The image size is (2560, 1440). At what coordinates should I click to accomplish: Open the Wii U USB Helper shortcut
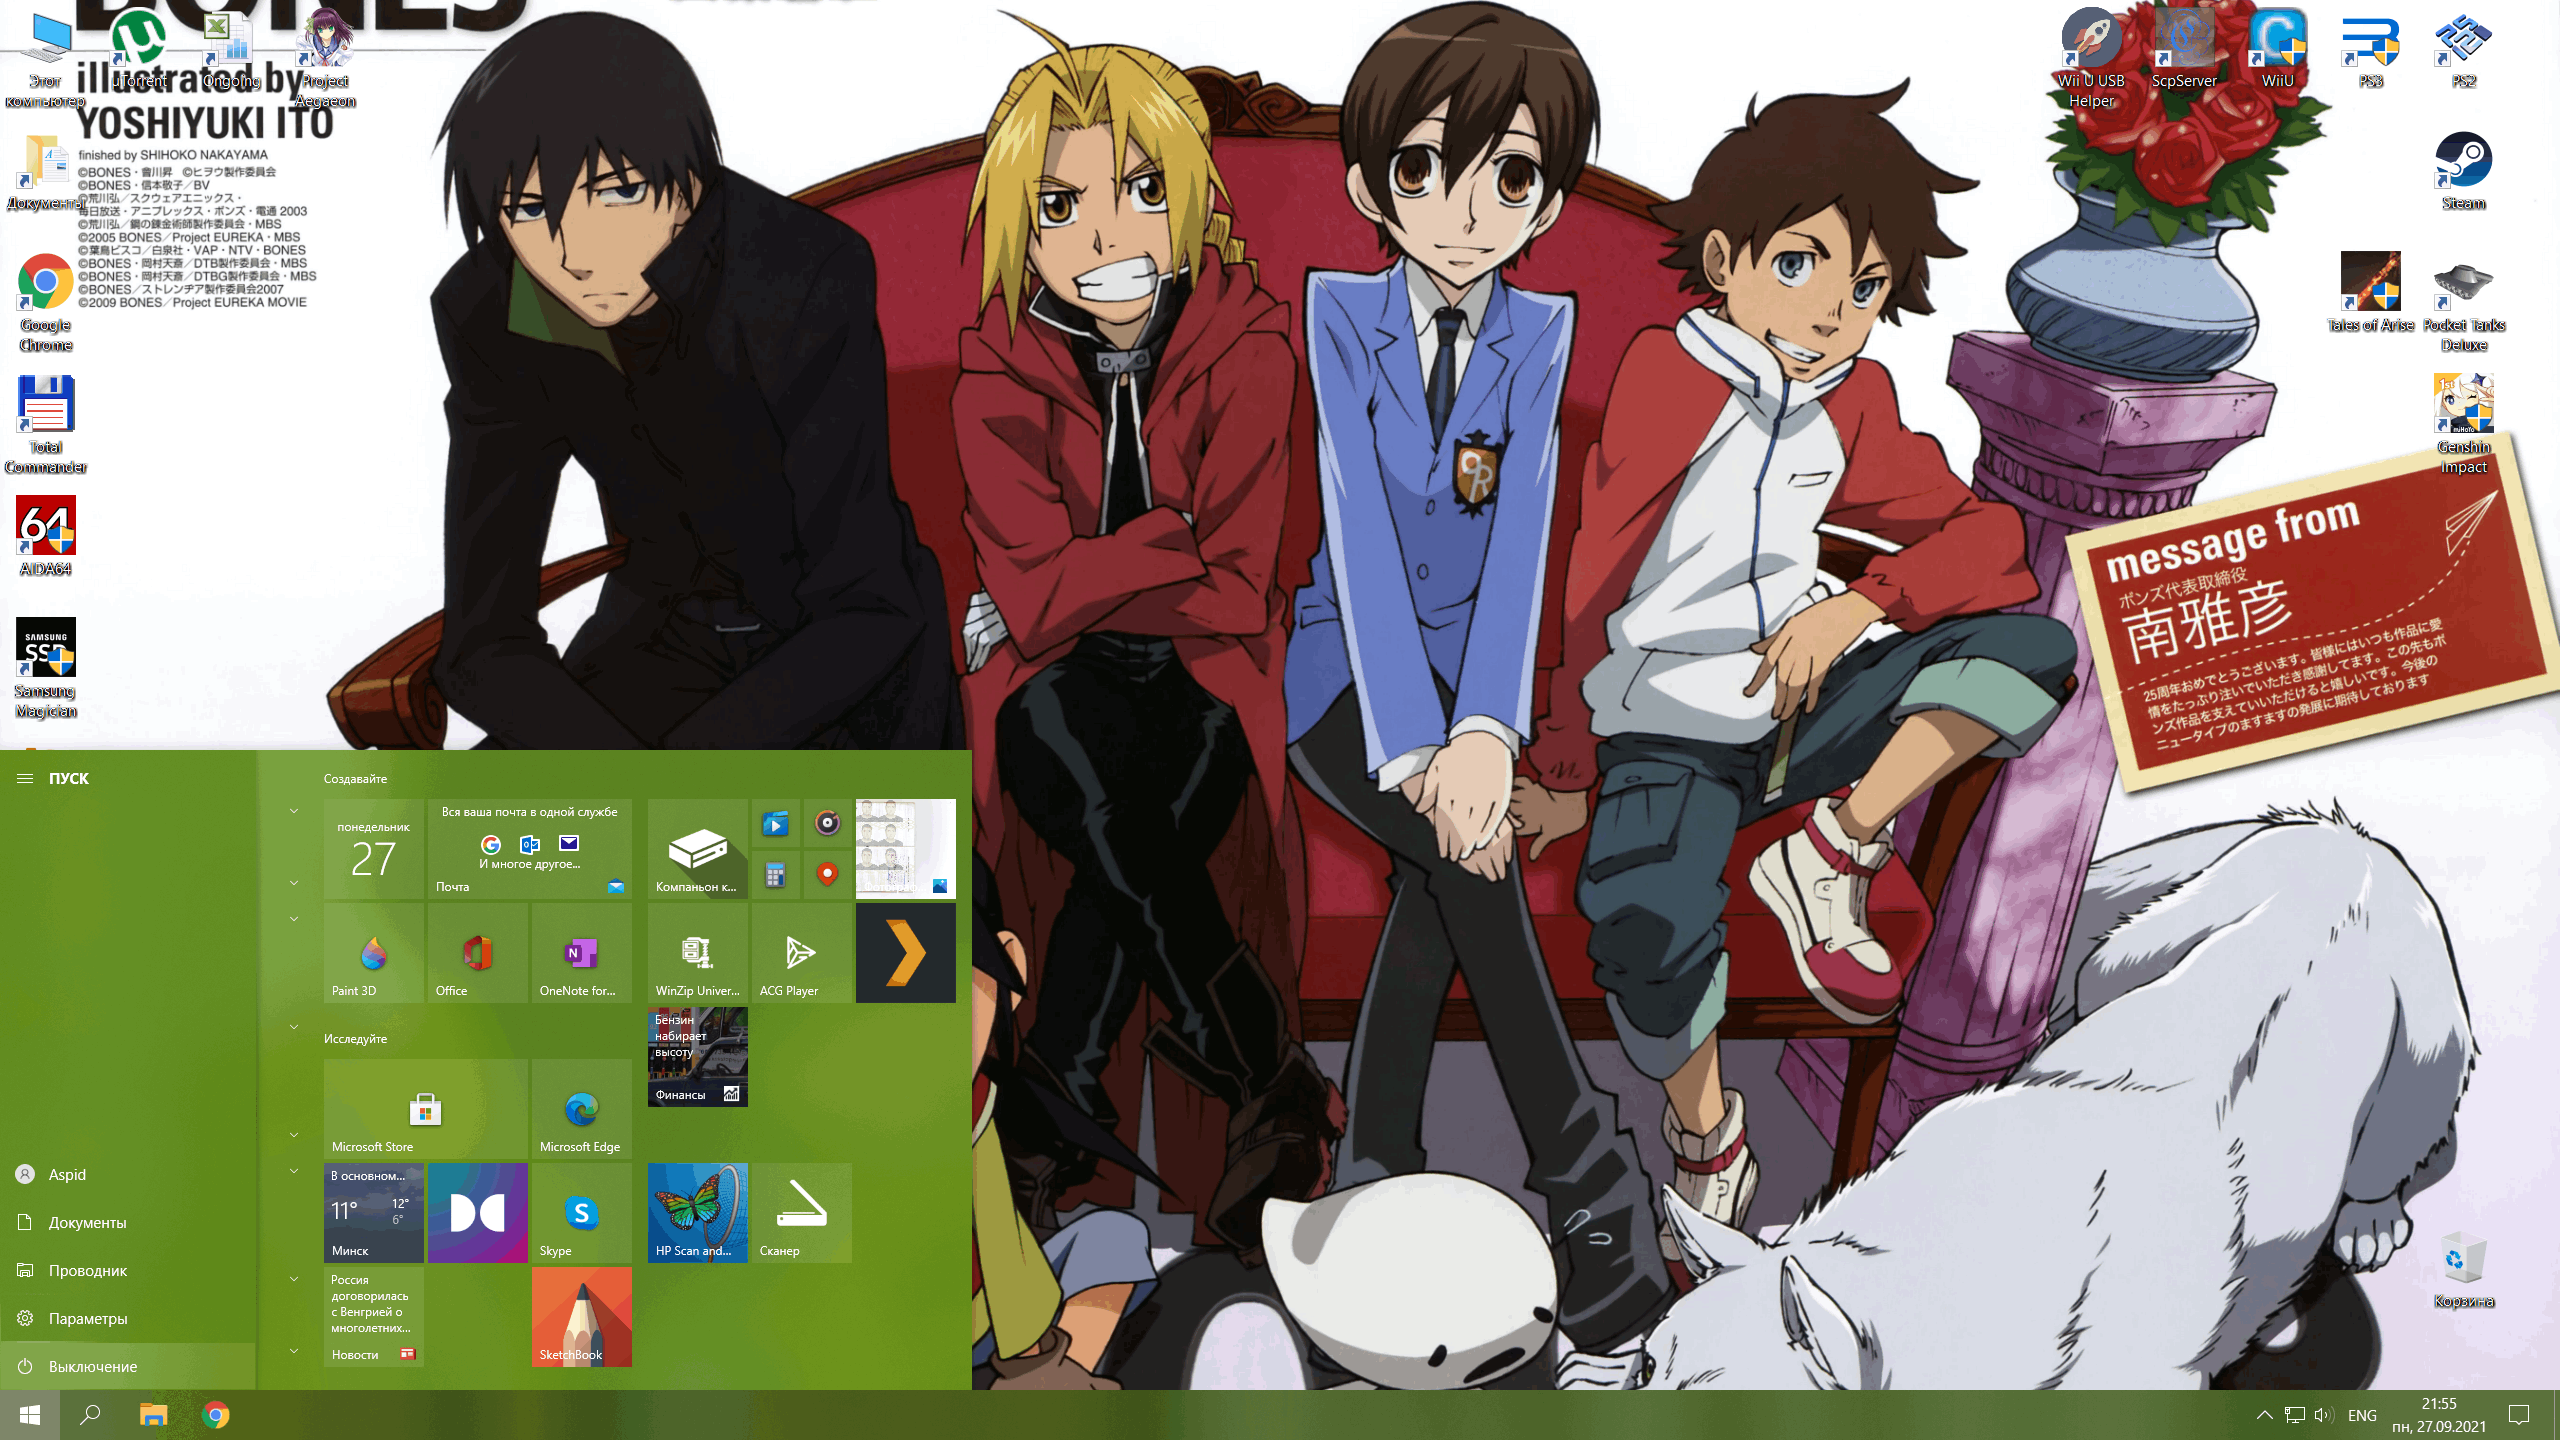[2091, 59]
